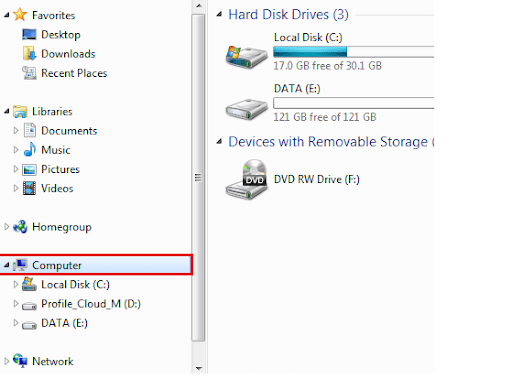The width and height of the screenshot is (512, 390).
Task: Collapse Hard Disk Drives group
Action: [219, 14]
